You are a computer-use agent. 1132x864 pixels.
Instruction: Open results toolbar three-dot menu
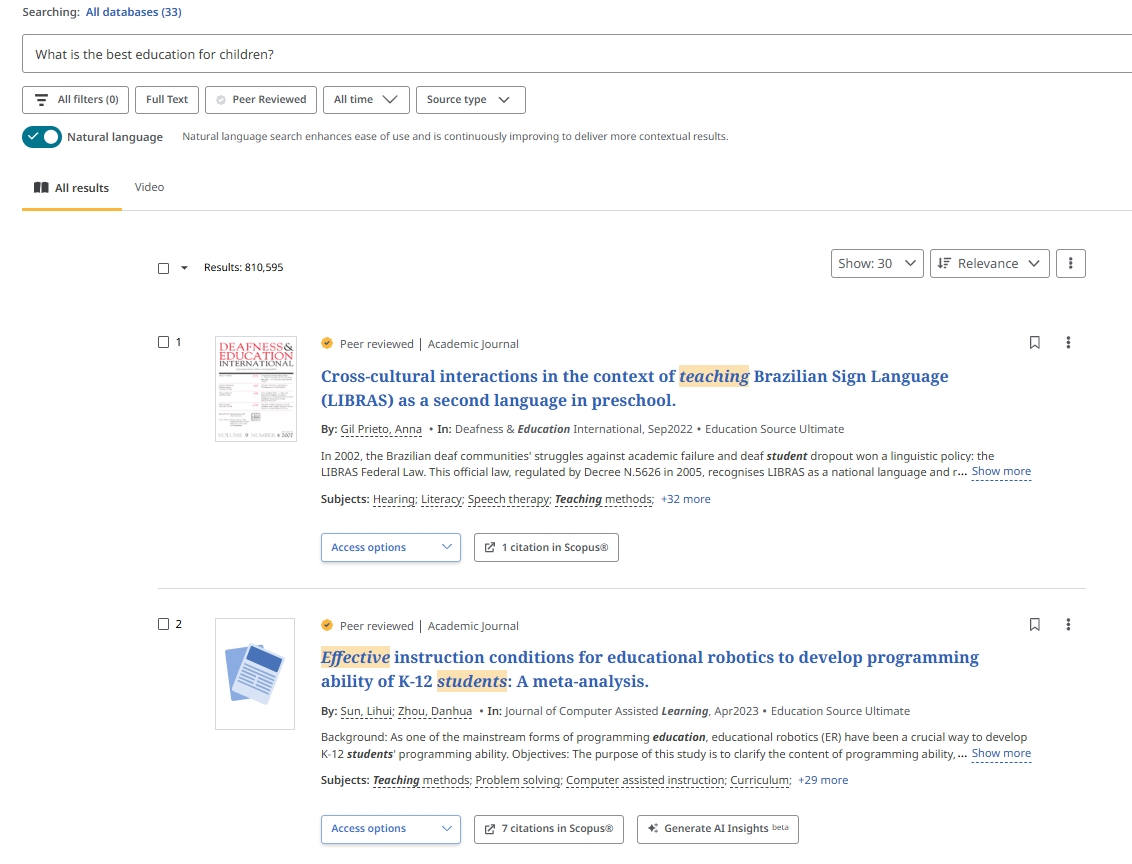click(x=1070, y=263)
